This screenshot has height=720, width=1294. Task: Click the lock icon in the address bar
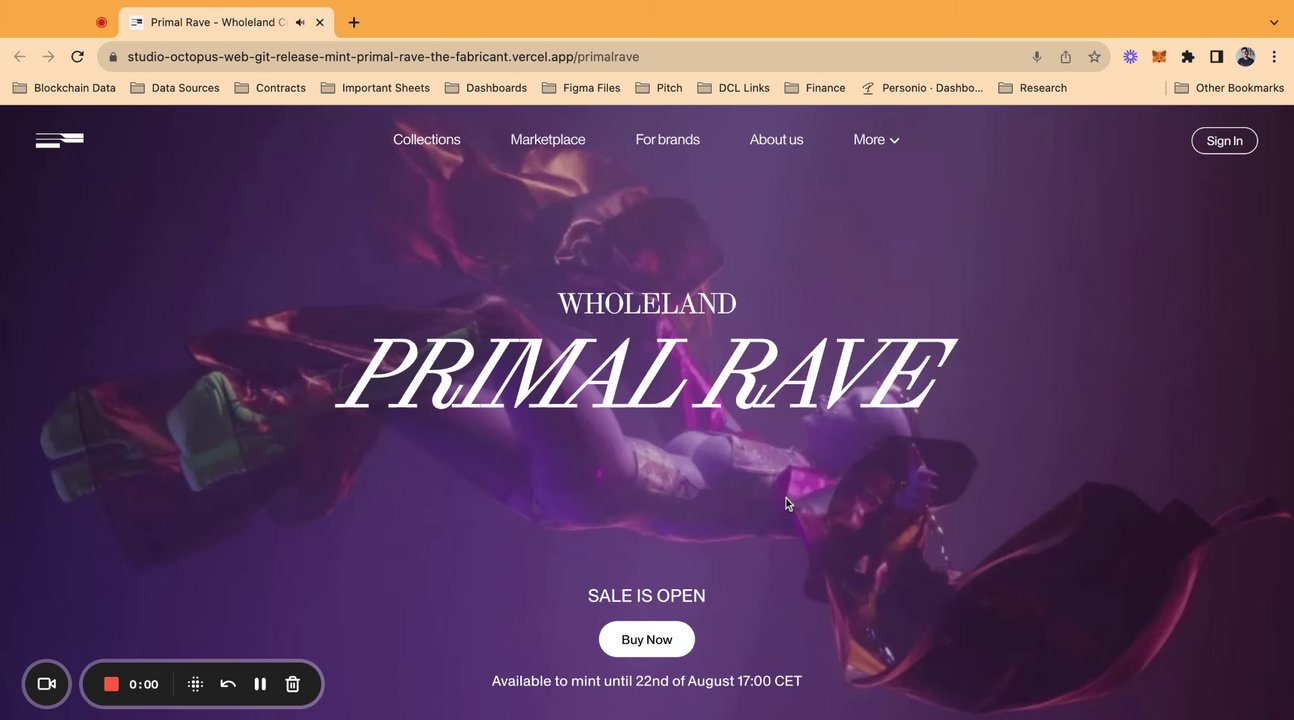tap(112, 57)
